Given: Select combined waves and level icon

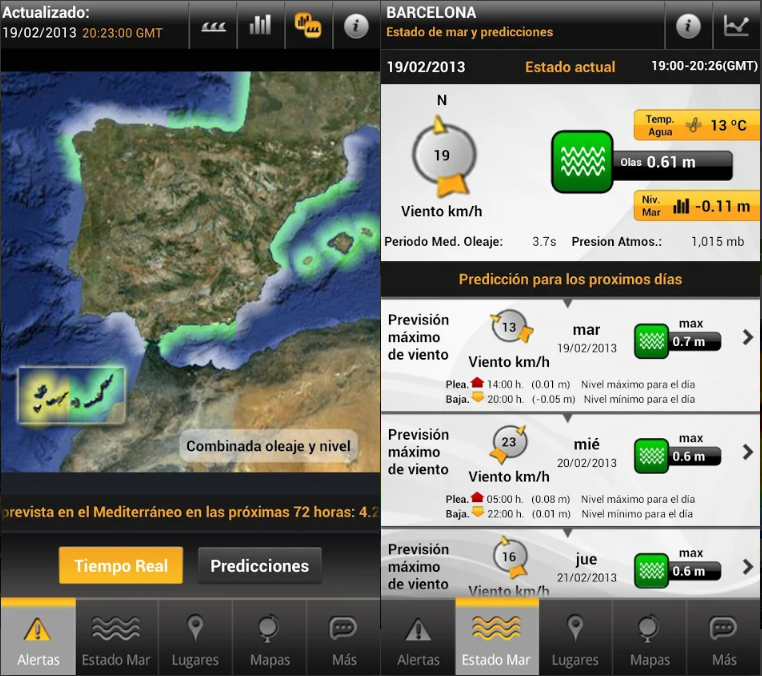Looking at the screenshot, I should (308, 25).
